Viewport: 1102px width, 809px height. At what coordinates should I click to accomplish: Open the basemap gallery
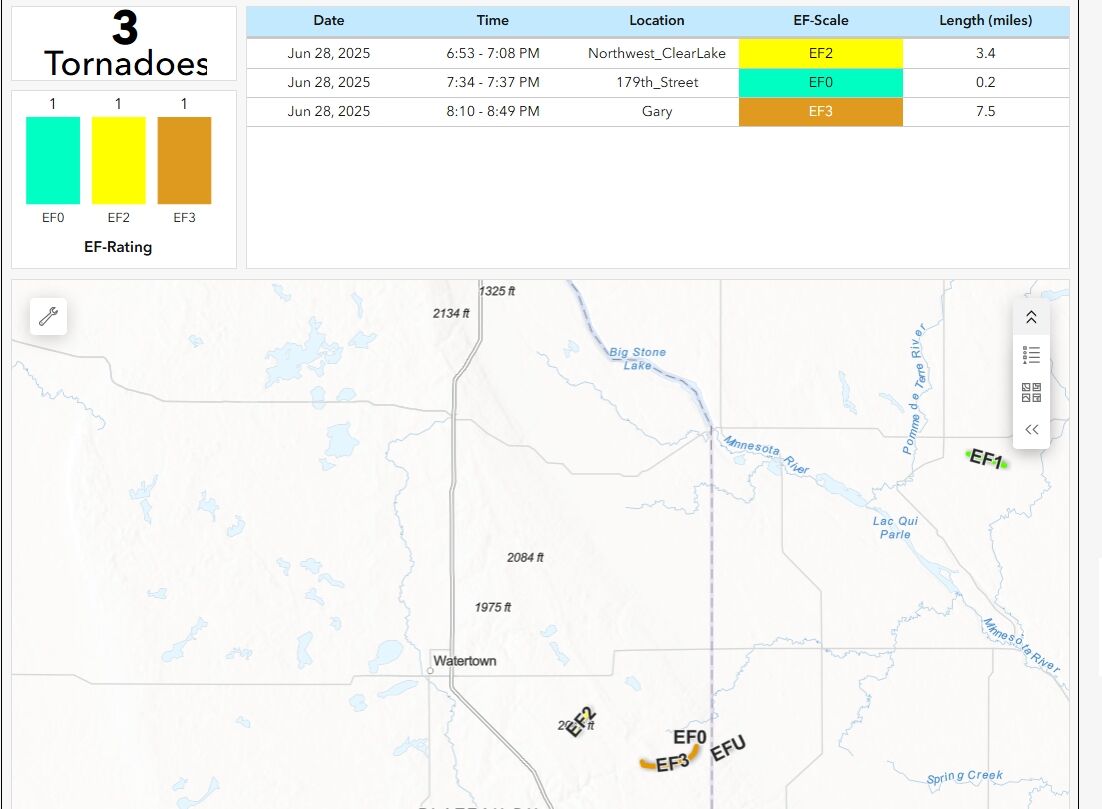pos(1031,392)
